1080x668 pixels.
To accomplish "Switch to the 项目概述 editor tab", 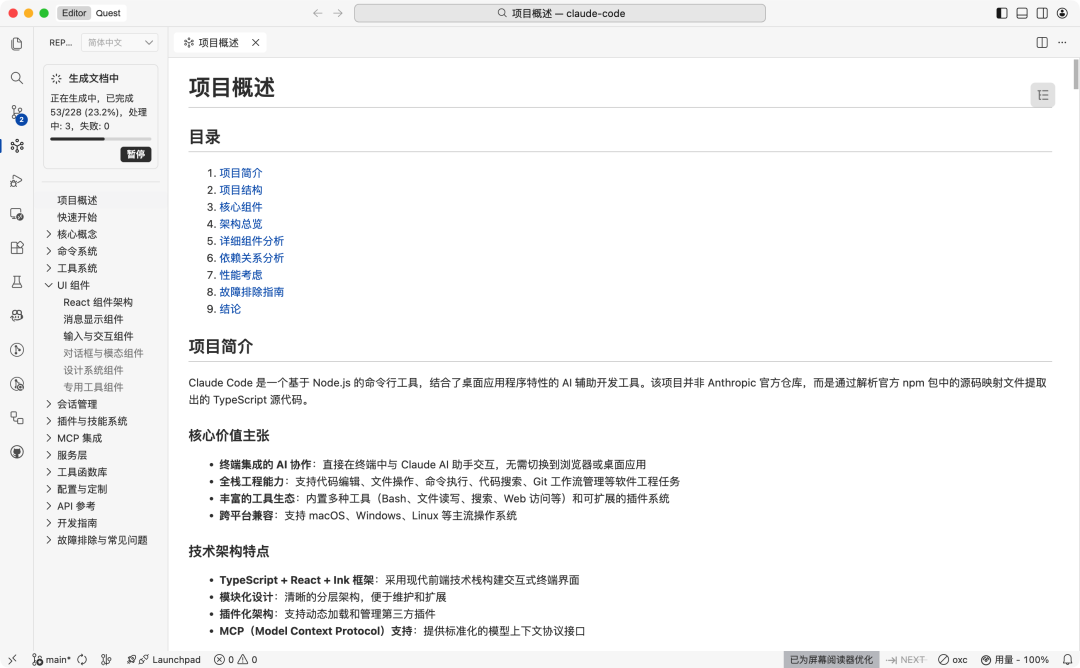I will coord(216,43).
